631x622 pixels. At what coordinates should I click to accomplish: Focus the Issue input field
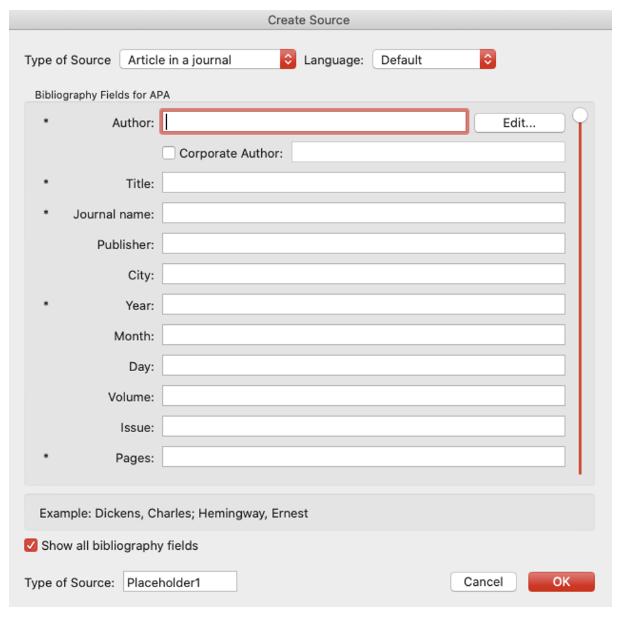click(363, 426)
